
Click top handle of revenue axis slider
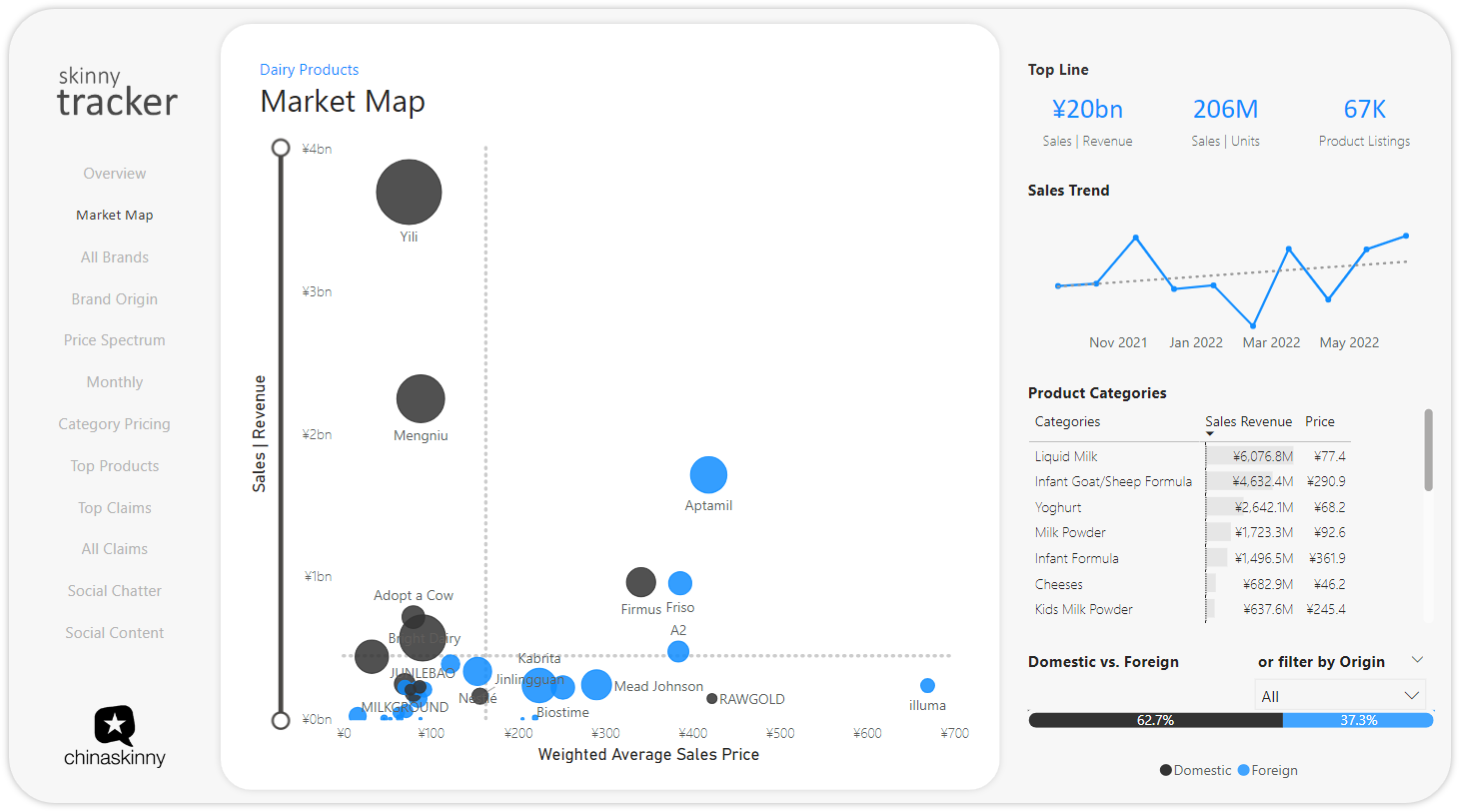point(281,148)
